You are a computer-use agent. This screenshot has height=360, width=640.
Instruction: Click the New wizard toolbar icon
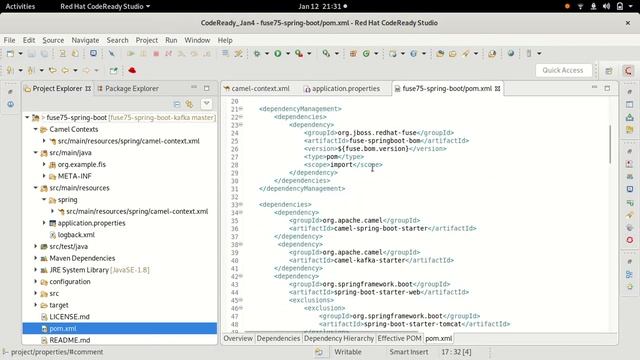tap(11, 53)
